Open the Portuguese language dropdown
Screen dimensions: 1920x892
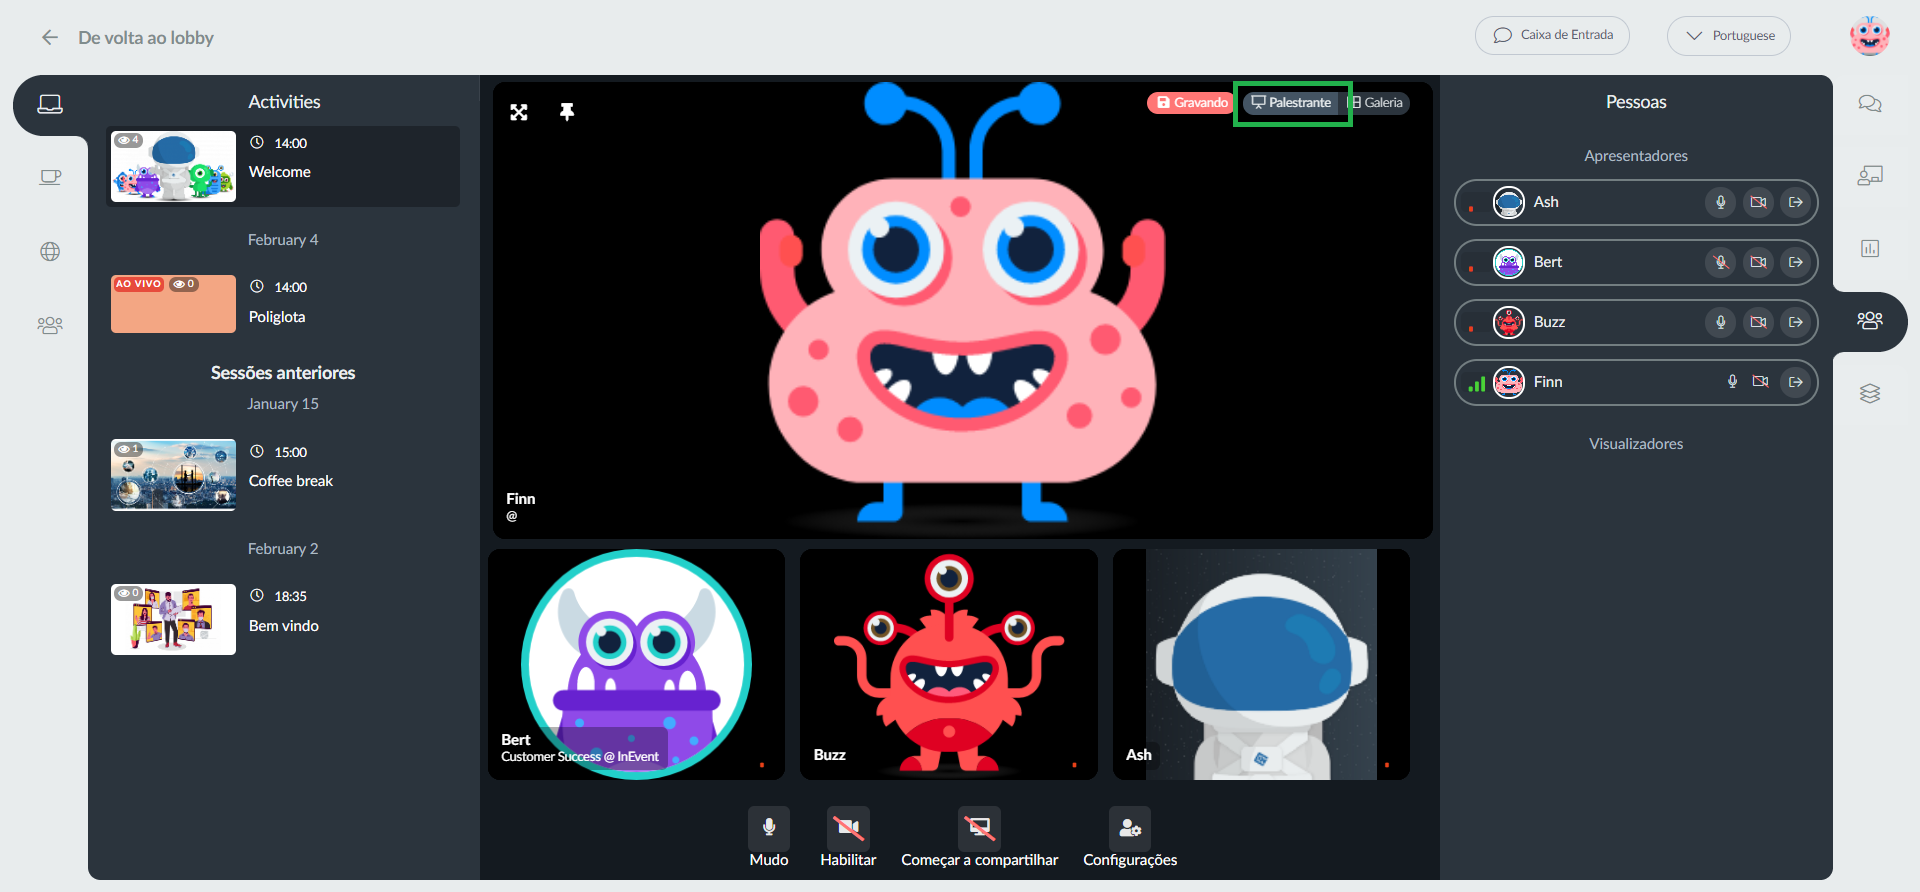tap(1729, 36)
